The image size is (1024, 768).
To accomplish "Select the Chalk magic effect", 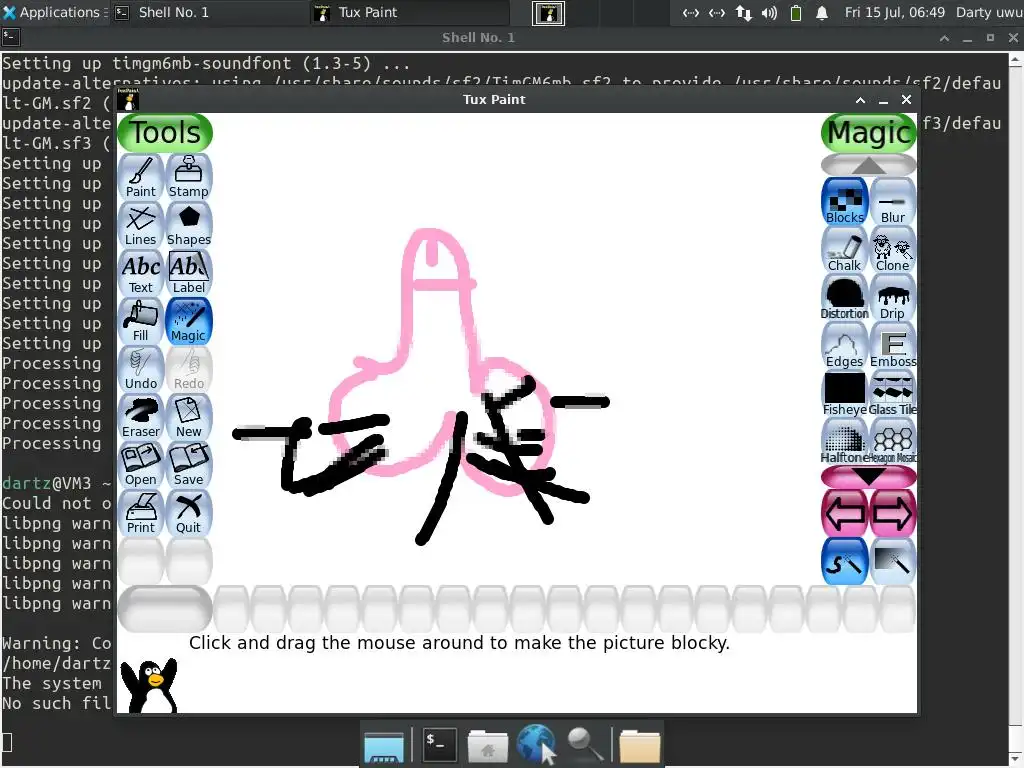I will tap(844, 250).
